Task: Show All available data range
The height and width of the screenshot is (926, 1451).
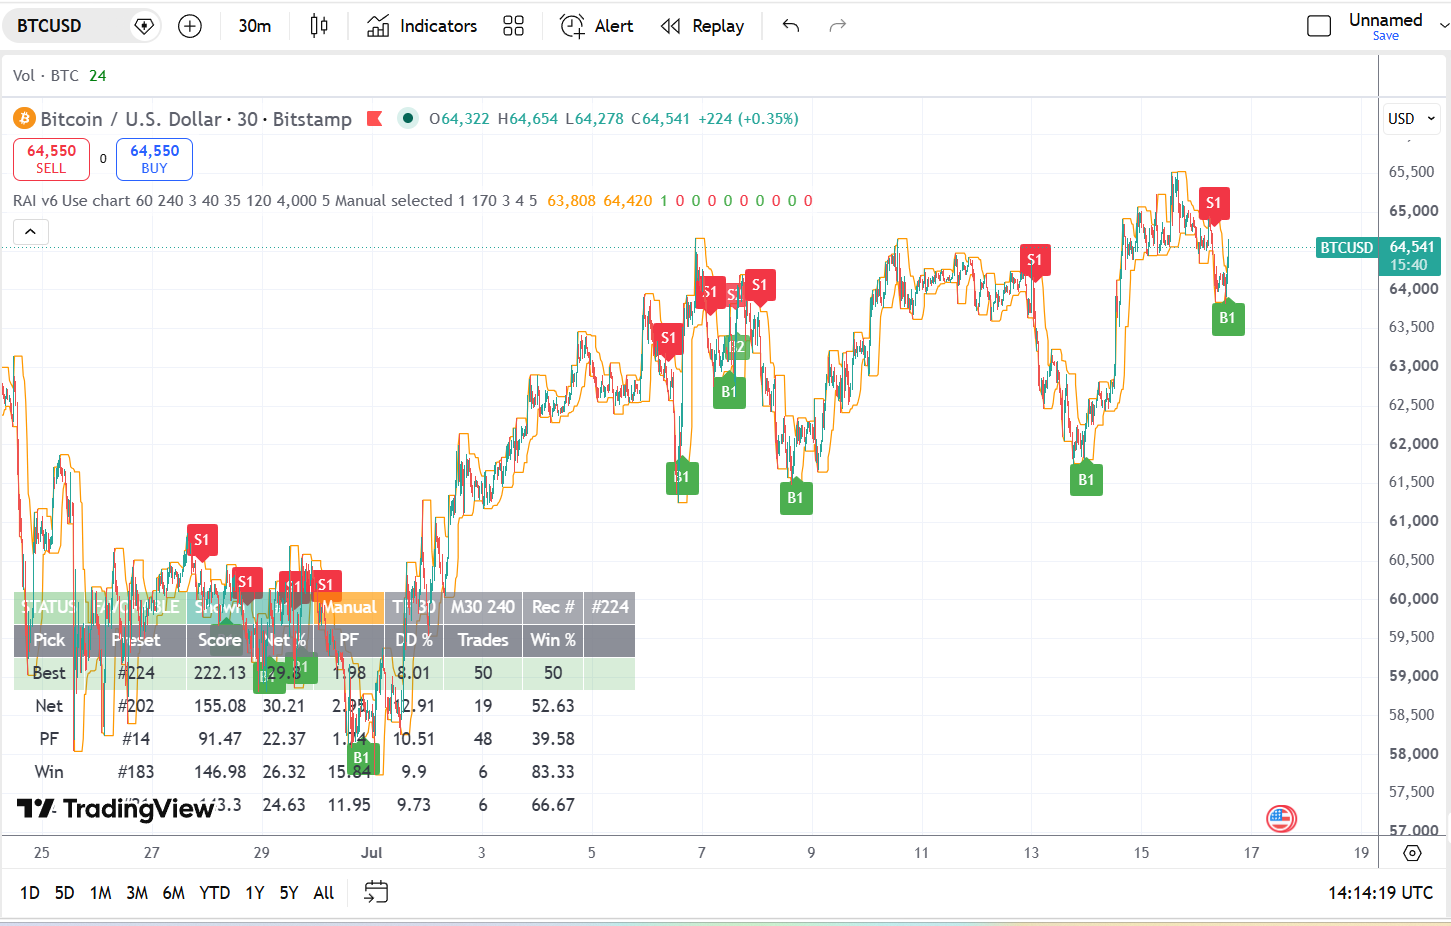Action: [x=324, y=893]
